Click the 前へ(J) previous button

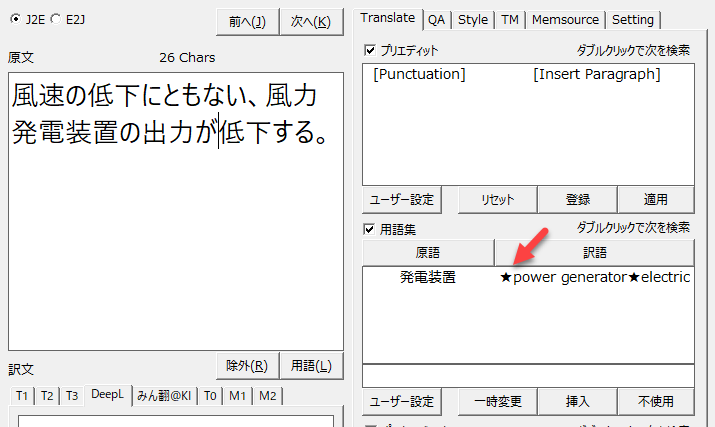246,22
